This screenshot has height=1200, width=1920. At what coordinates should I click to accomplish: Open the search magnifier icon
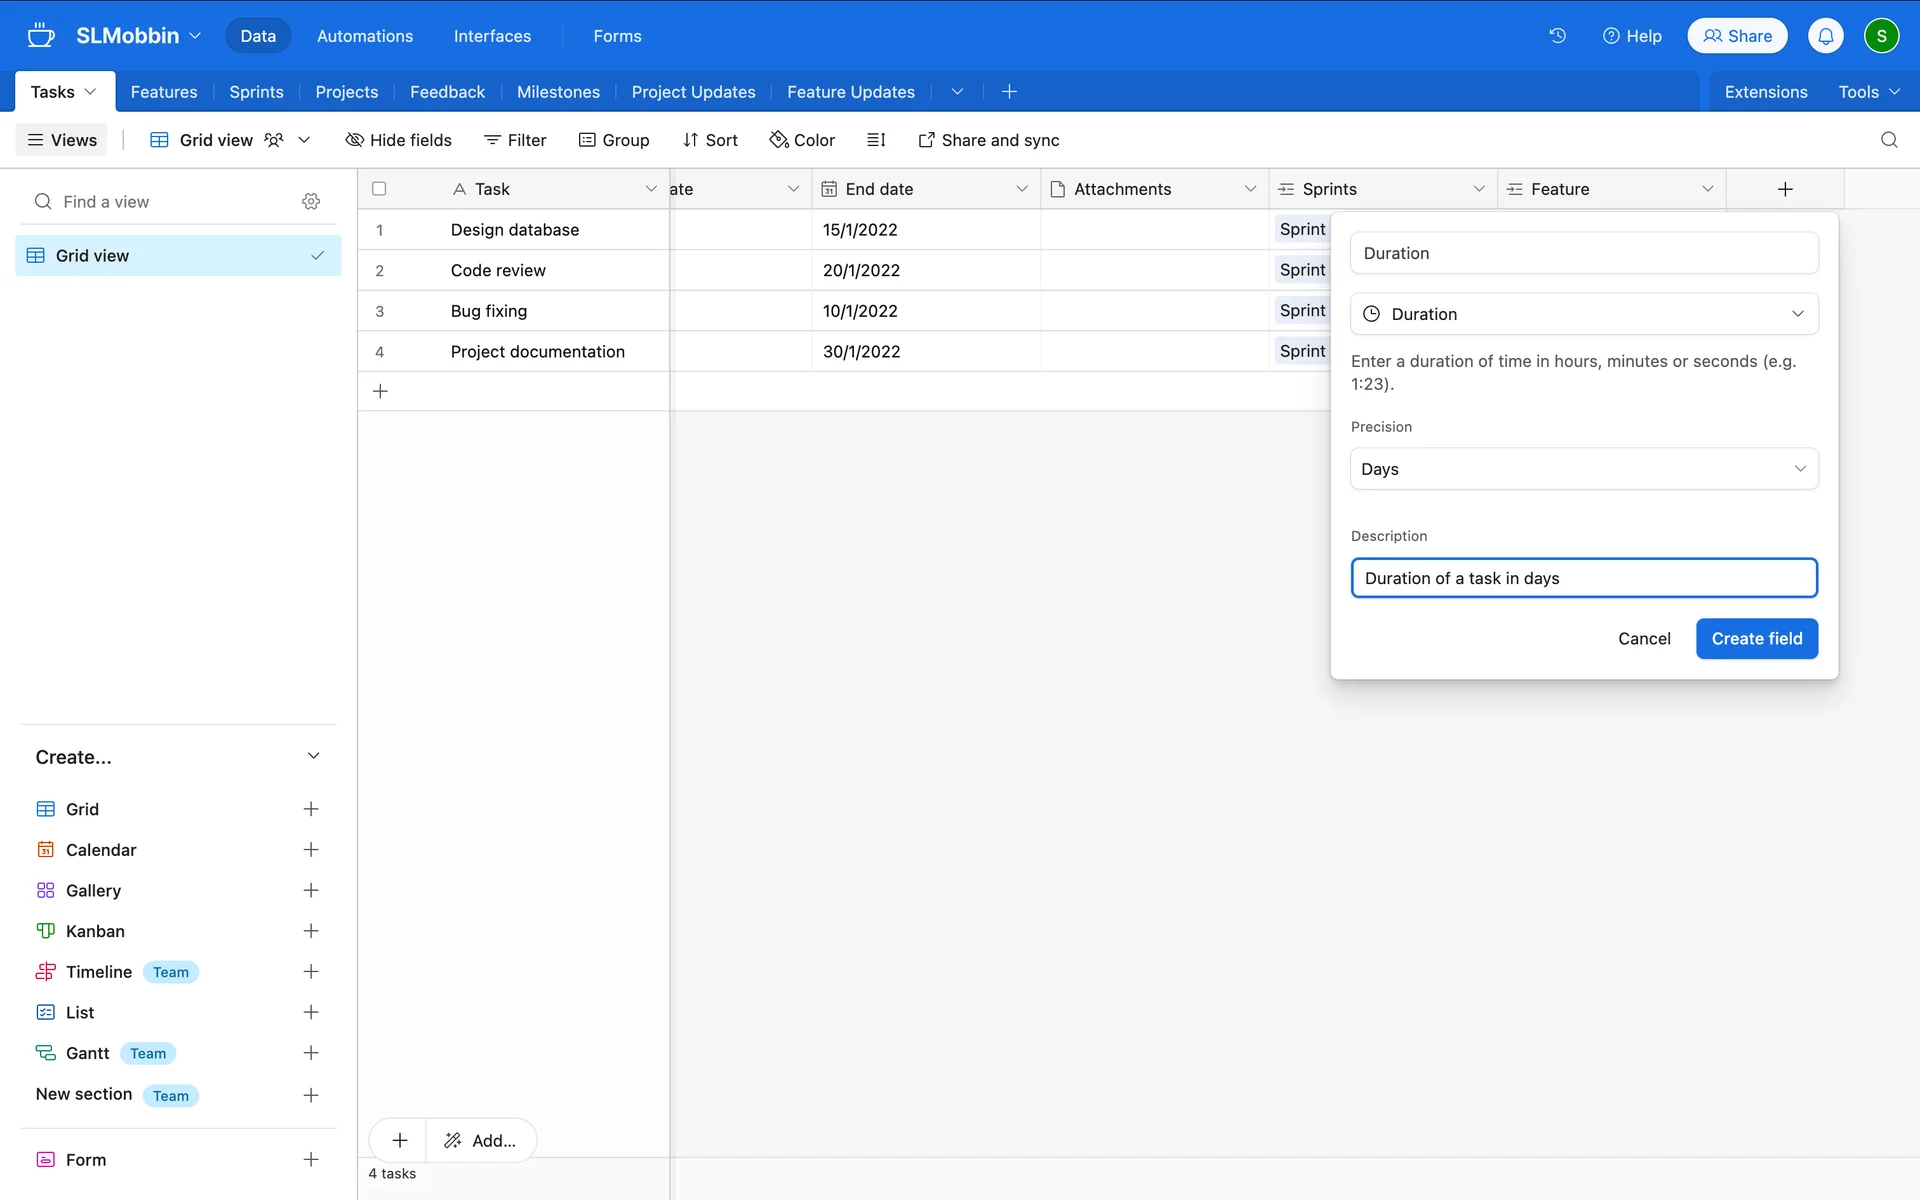[1888, 140]
